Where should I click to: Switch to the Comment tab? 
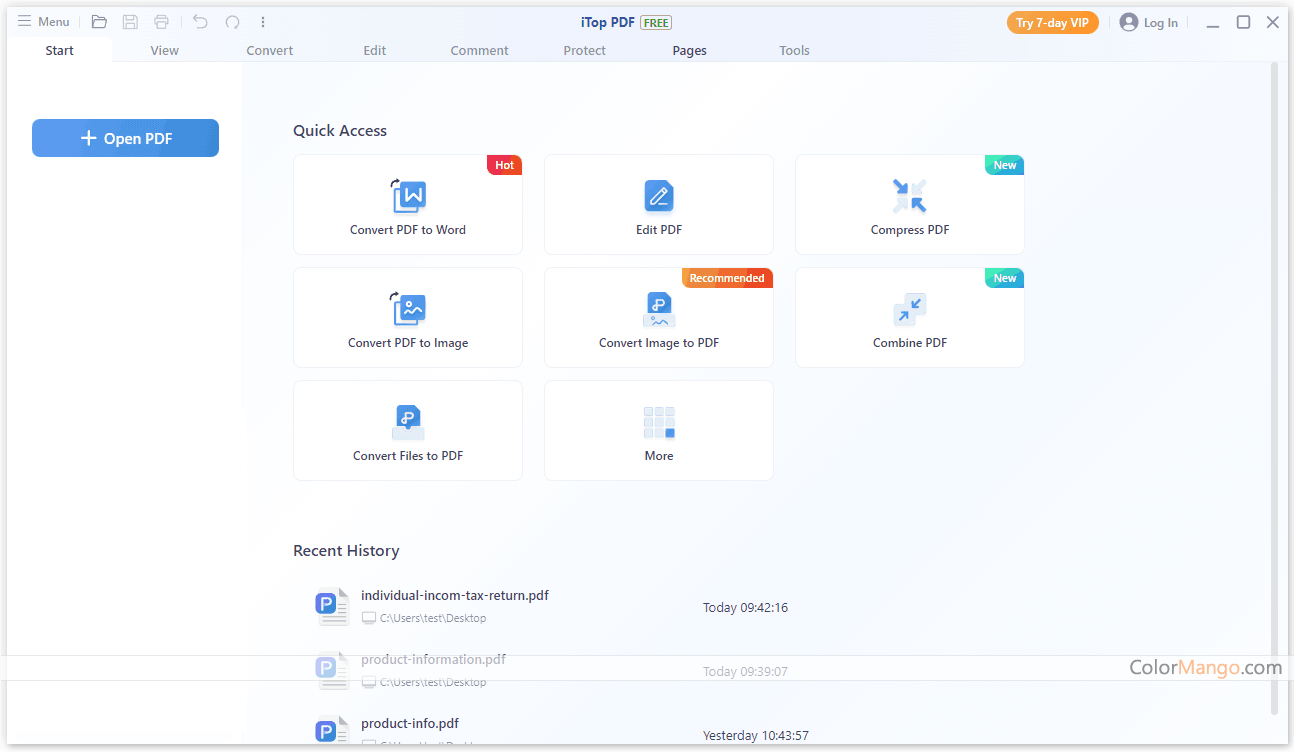click(x=480, y=50)
